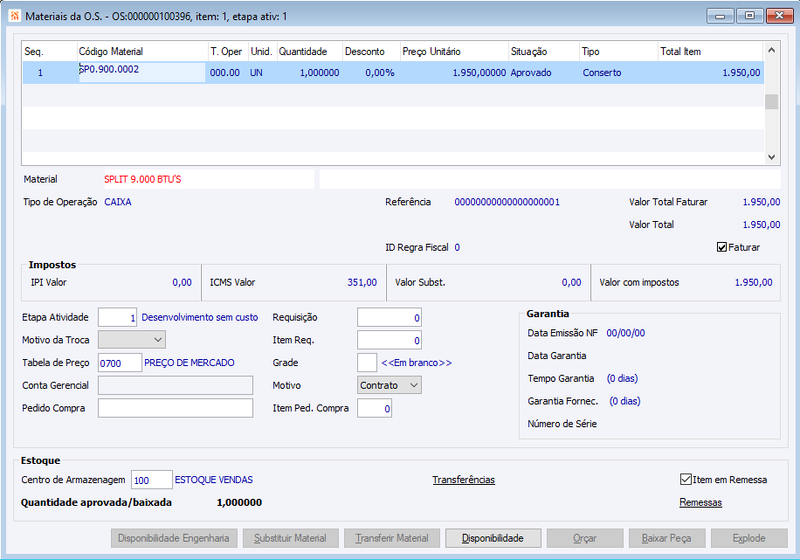
Task: Click the materials grid scrollbar thumb
Action: tap(771, 101)
